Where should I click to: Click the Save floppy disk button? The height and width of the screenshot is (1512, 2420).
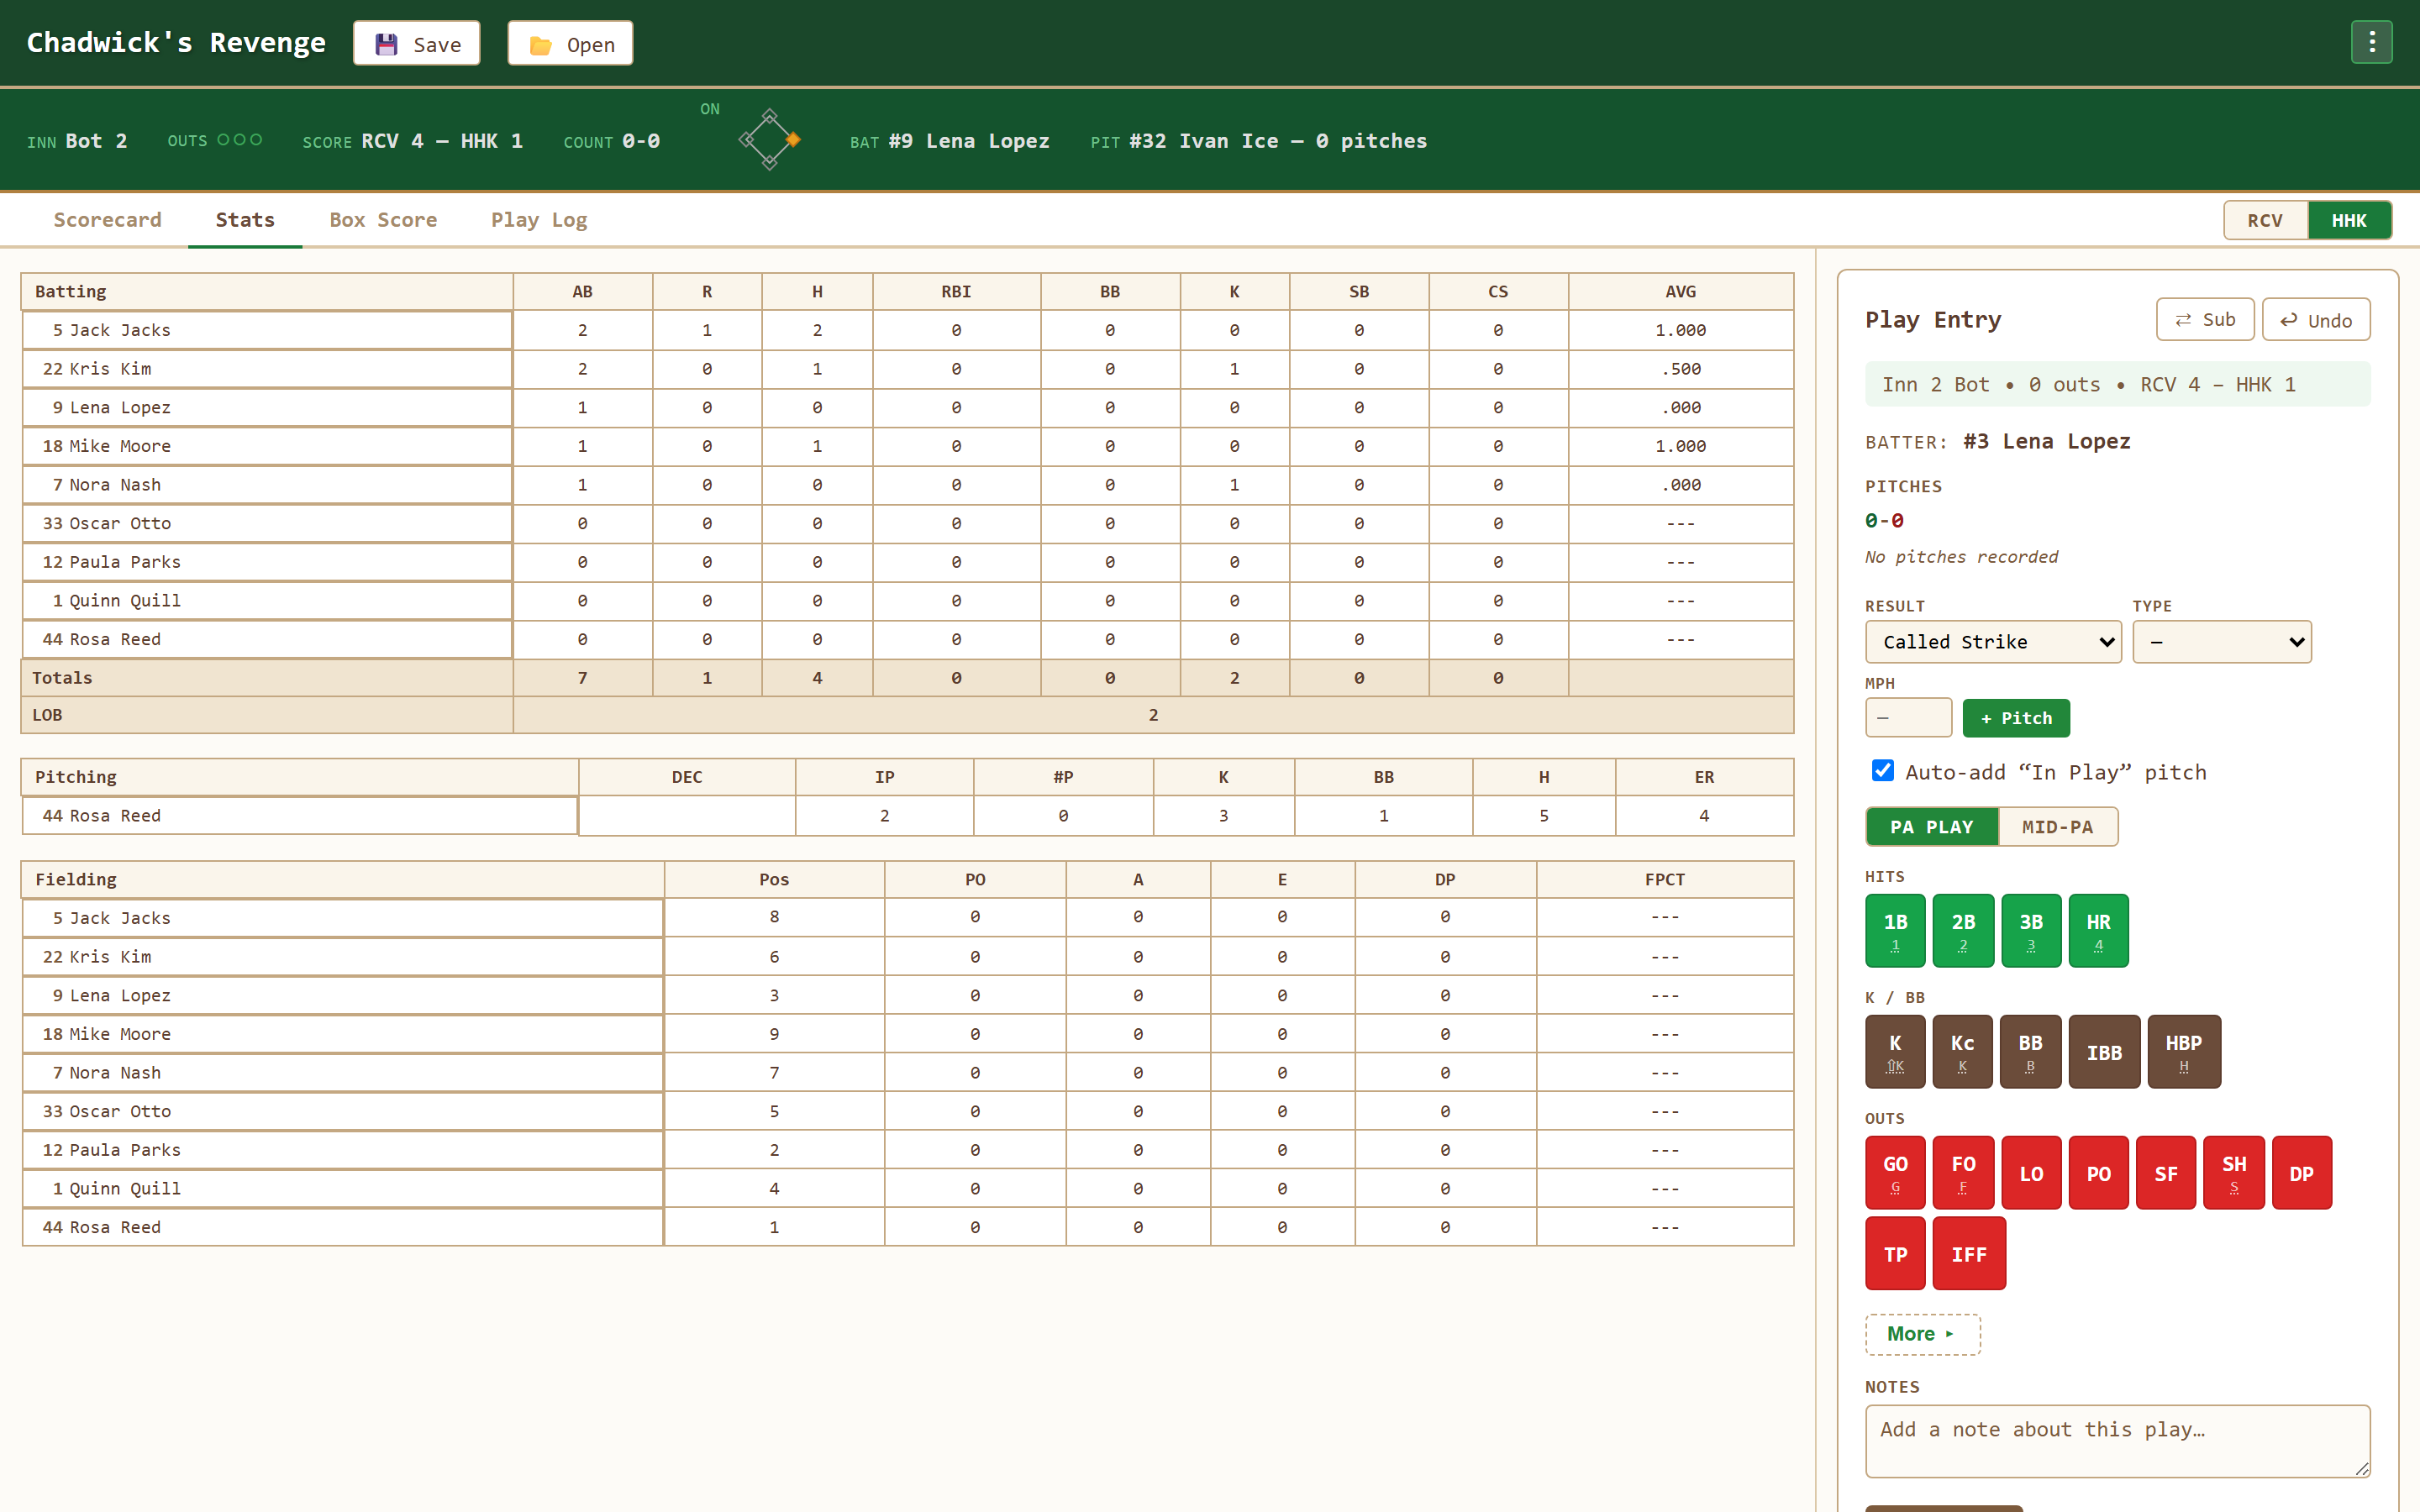tap(416, 43)
